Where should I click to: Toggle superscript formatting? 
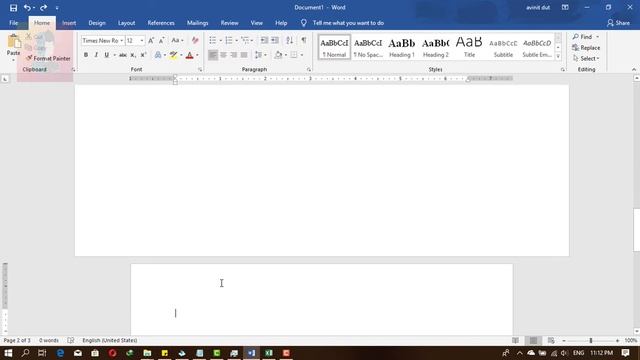coord(143,55)
